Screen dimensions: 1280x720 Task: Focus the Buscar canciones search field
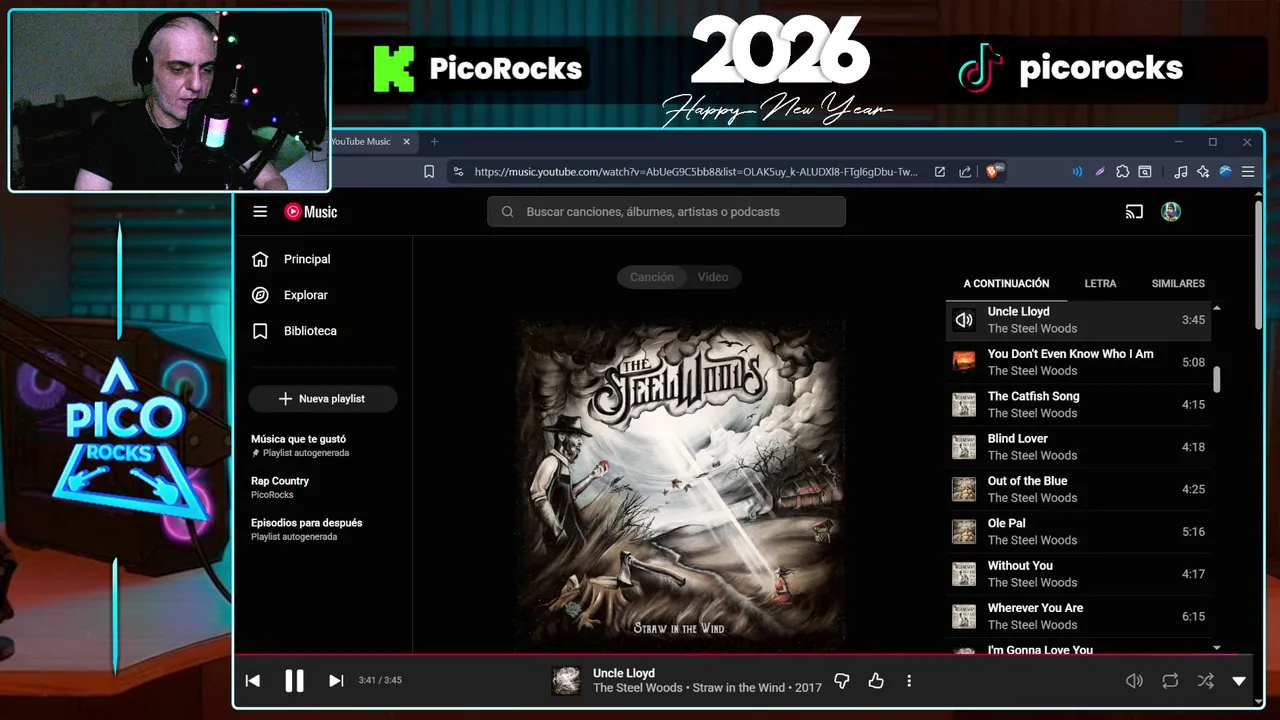666,211
